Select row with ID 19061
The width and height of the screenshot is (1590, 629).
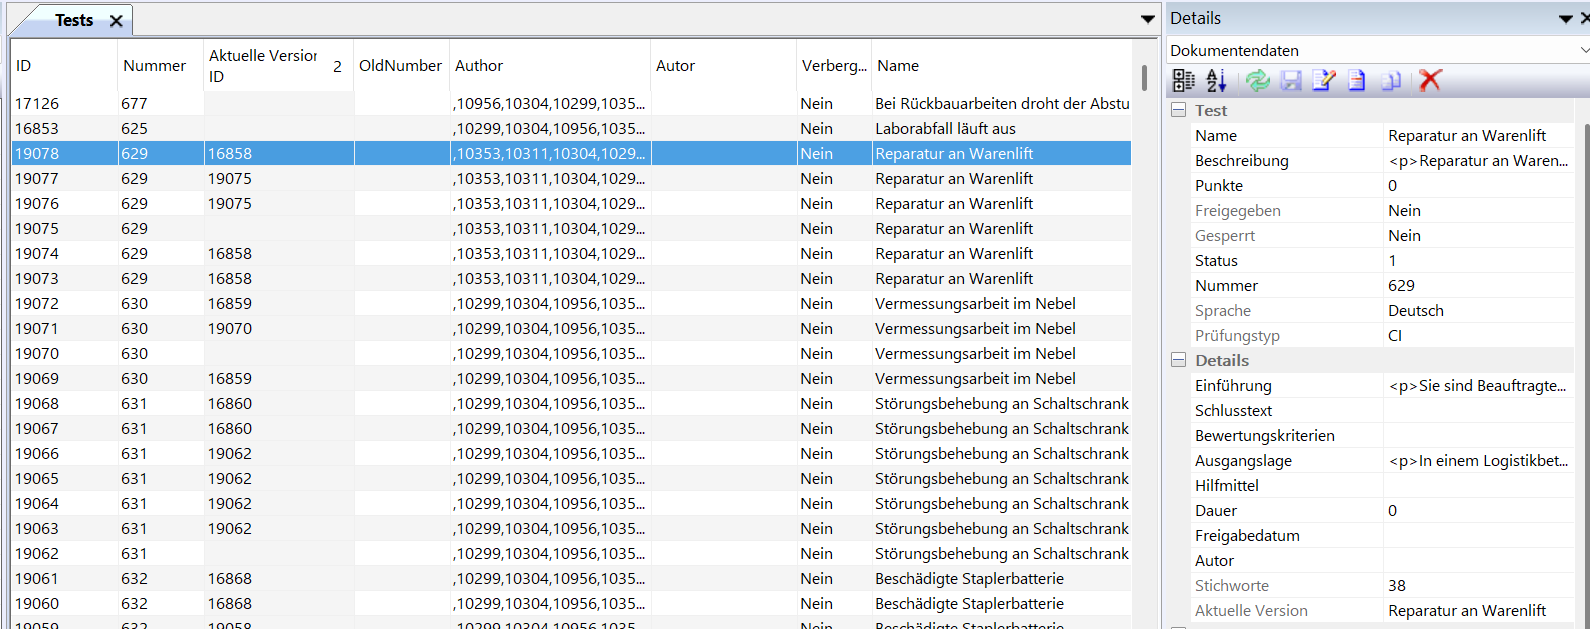pos(571,578)
